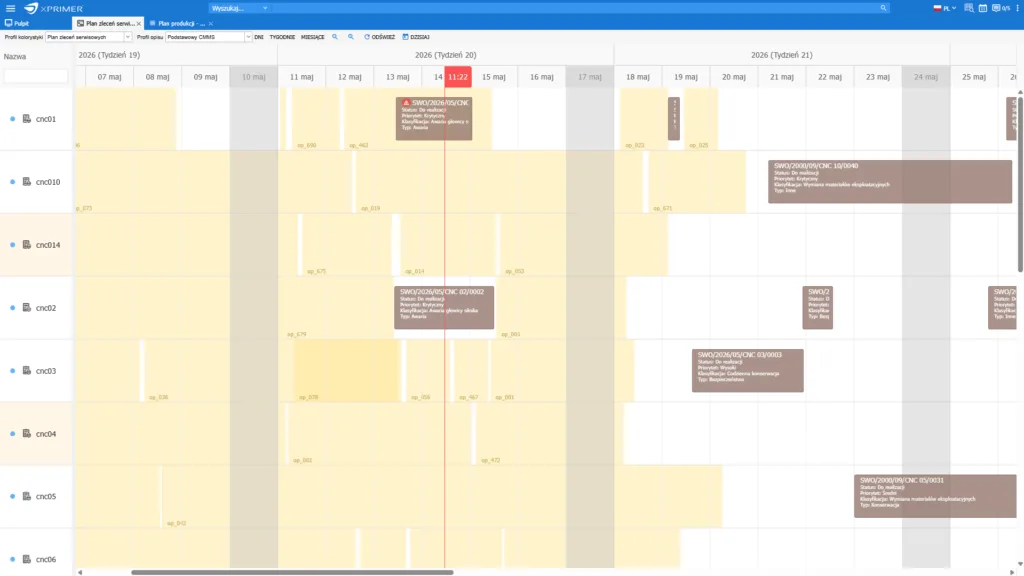Open order SWO/2026/05/CNC 02/0002 on cnc02

pos(444,307)
